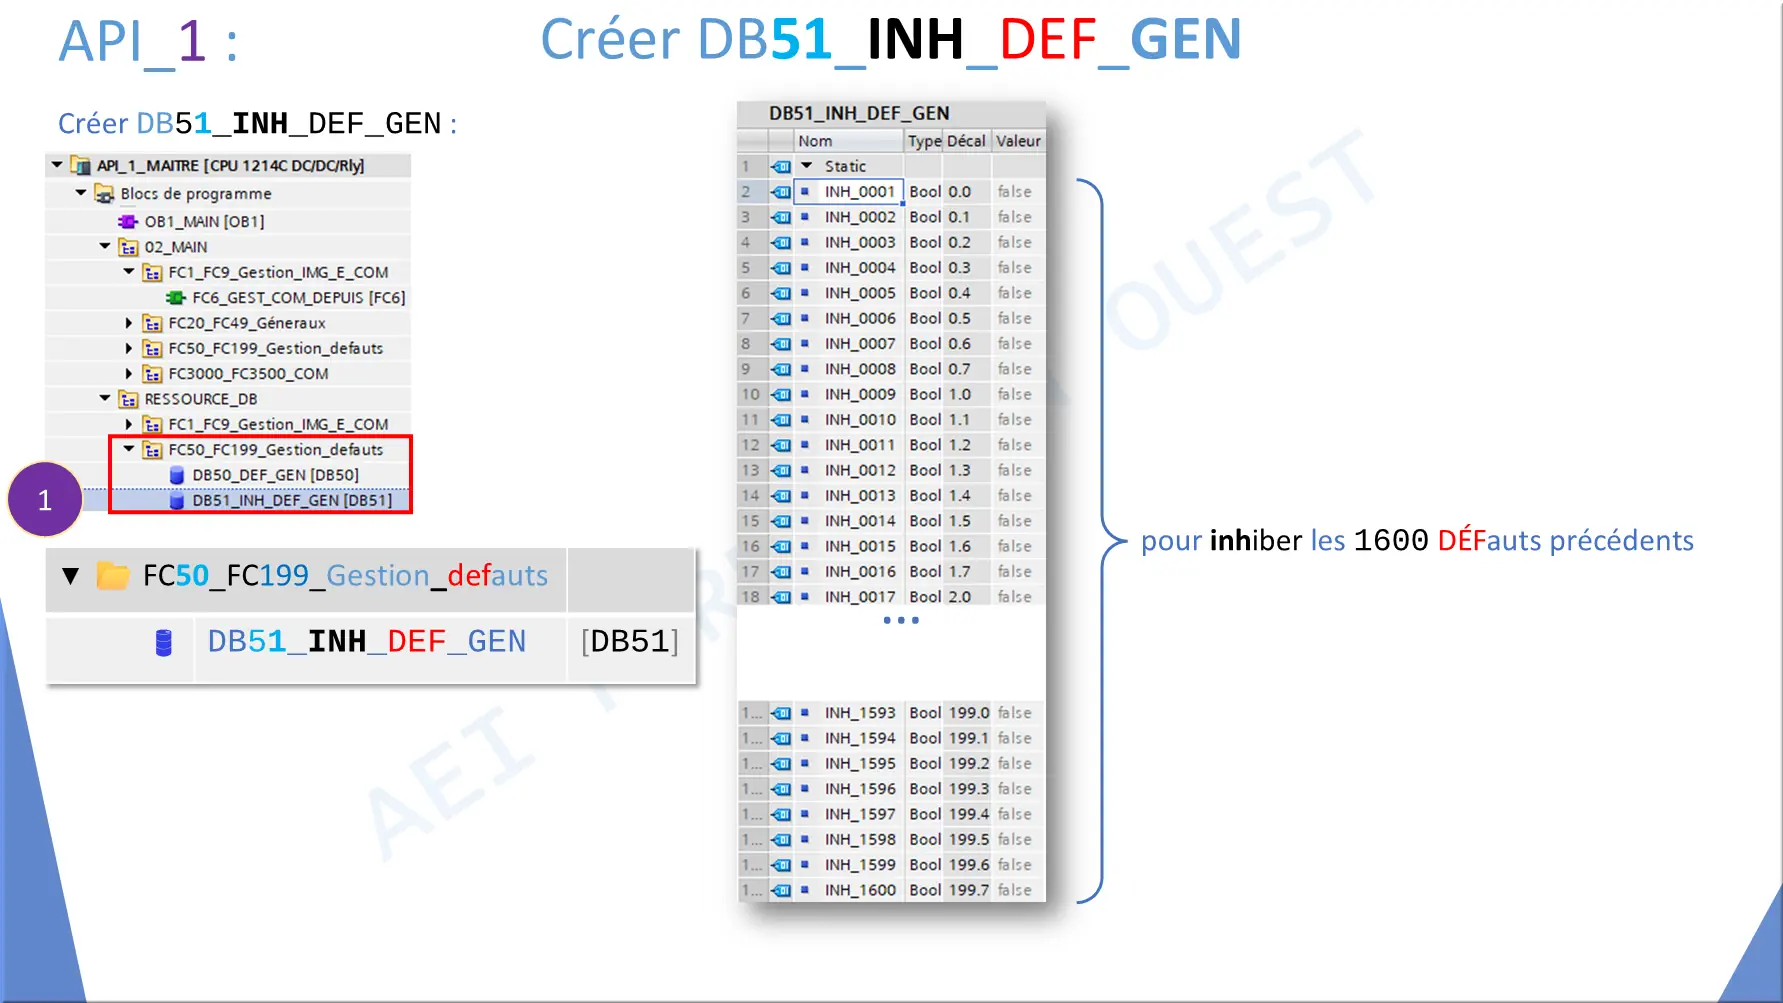Image resolution: width=1783 pixels, height=1003 pixels.
Task: Click the API_1_MAITRE CPU device icon
Action: click(81, 166)
